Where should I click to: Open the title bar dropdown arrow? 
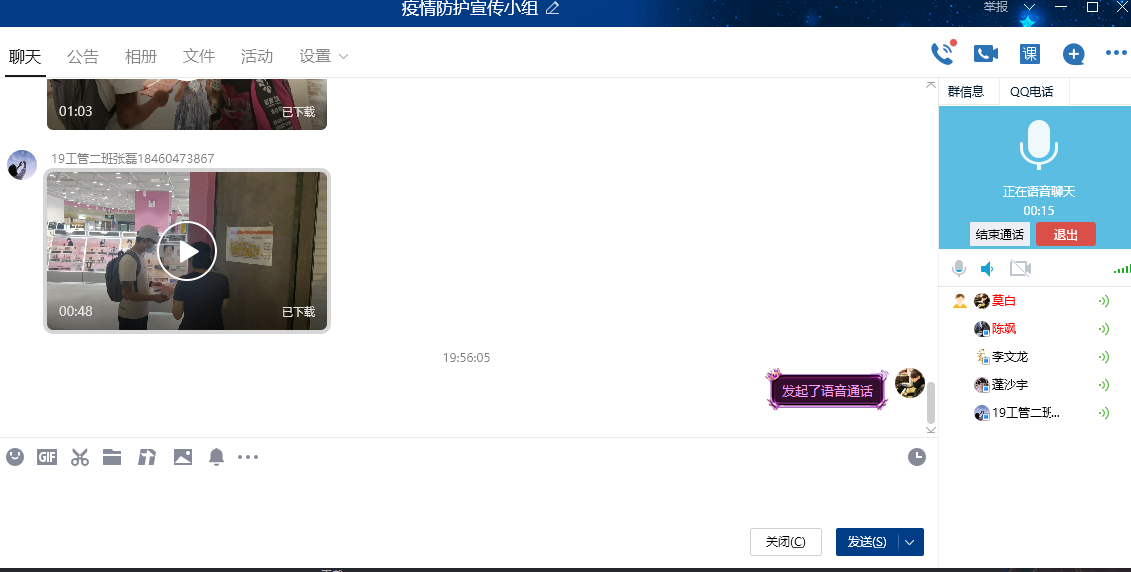click(x=1029, y=7)
